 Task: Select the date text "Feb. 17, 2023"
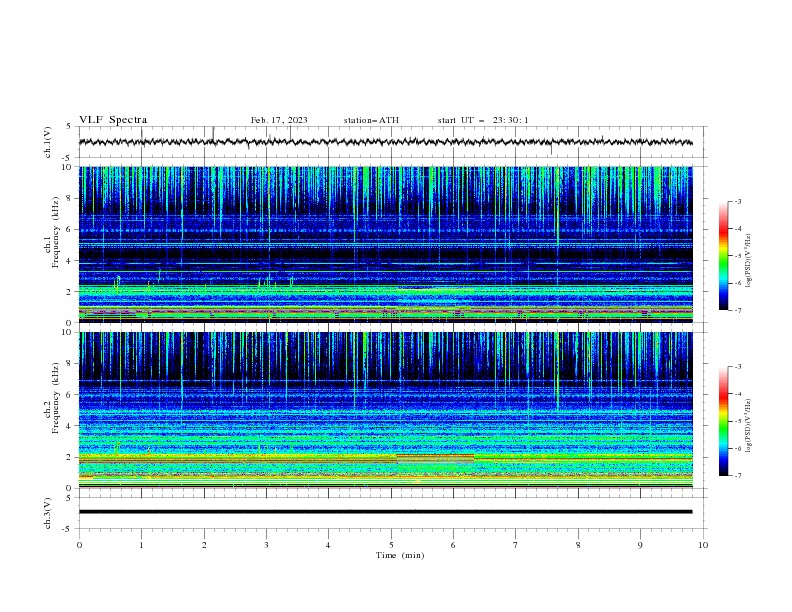click(x=279, y=120)
